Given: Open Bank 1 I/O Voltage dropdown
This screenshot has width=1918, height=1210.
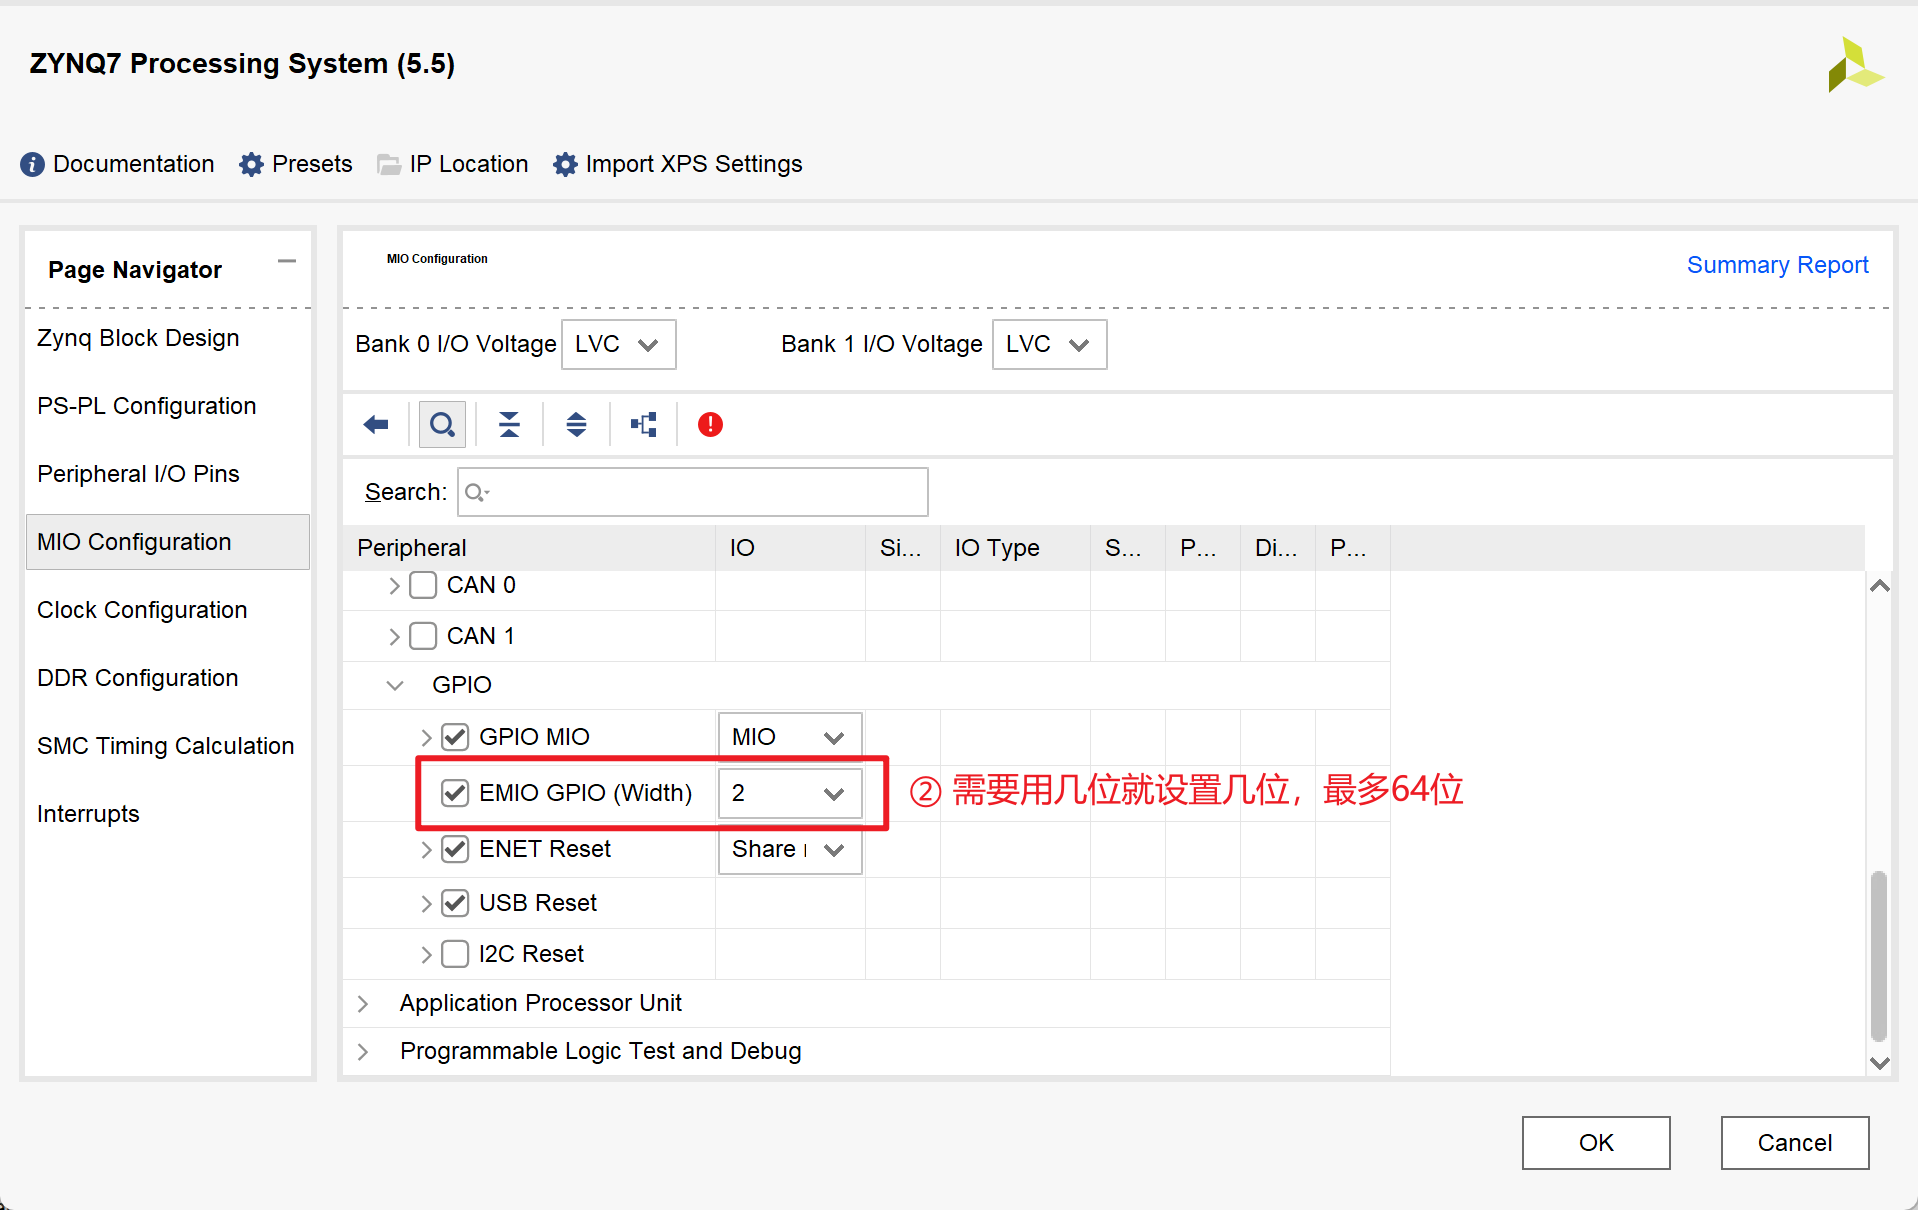Looking at the screenshot, I should (1049, 344).
